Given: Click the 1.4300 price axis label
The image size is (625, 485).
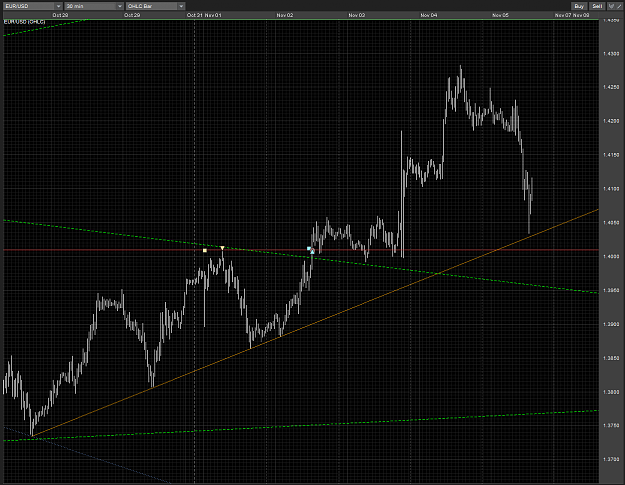Looking at the screenshot, I should click(x=611, y=53).
